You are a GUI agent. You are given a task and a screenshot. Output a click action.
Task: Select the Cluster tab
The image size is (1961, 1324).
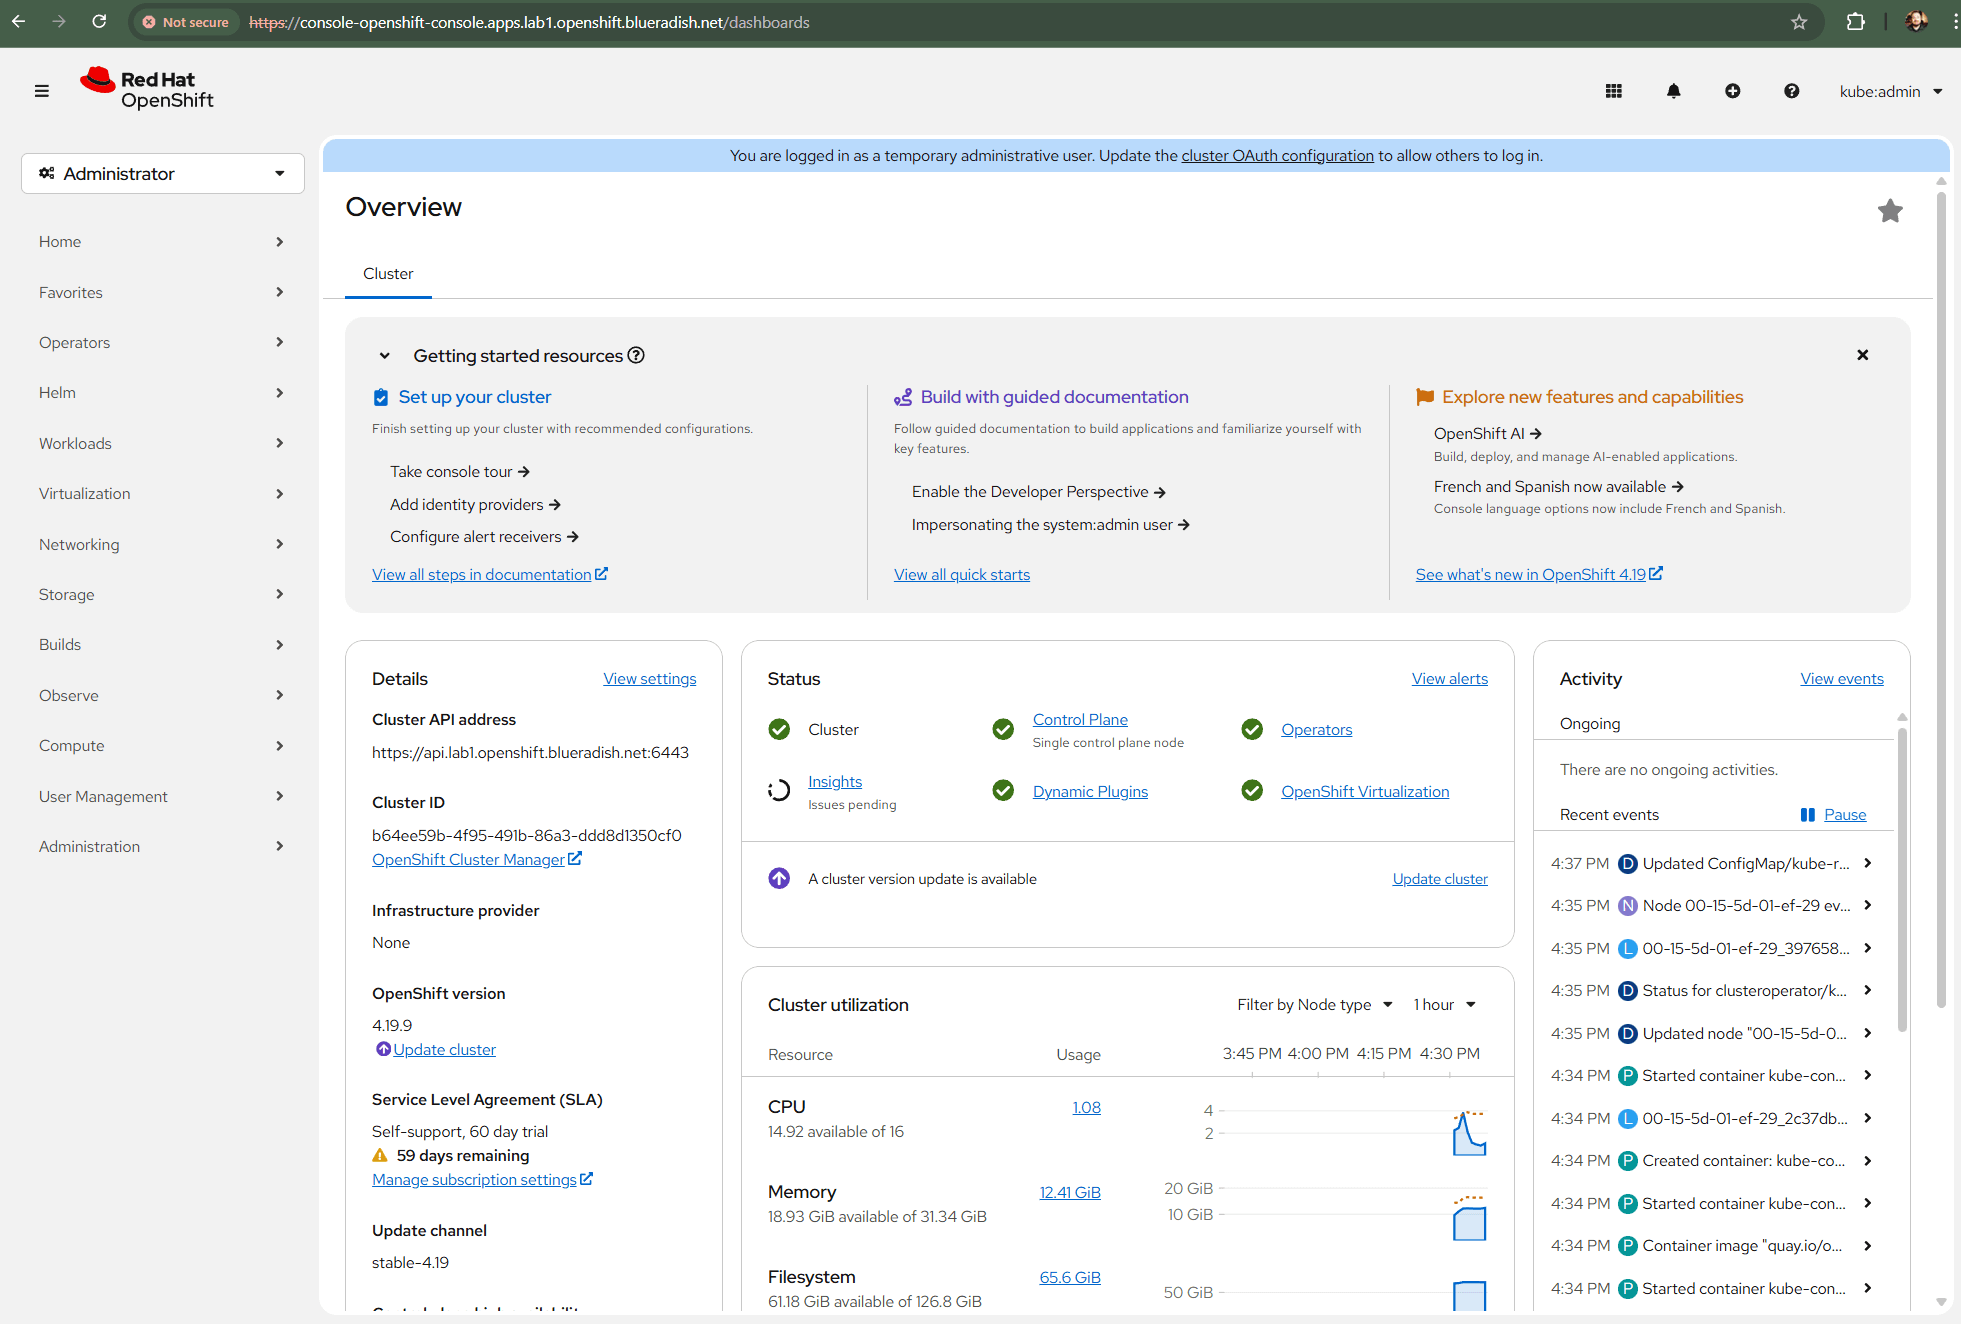click(388, 274)
